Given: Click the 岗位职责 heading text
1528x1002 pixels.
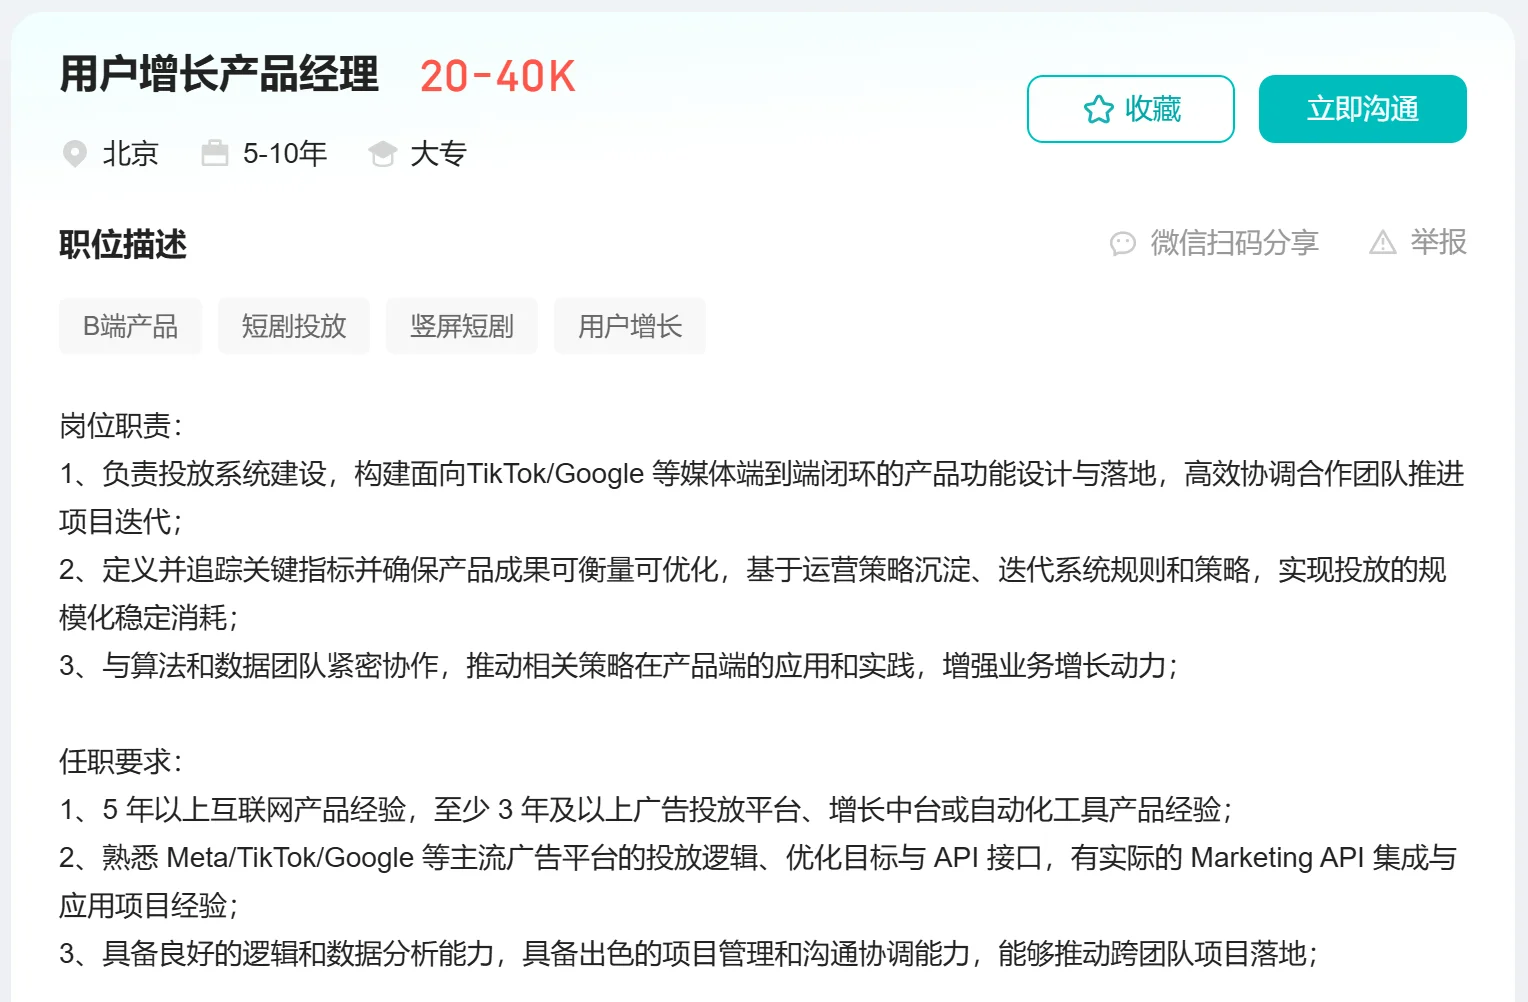Looking at the screenshot, I should point(121,426).
